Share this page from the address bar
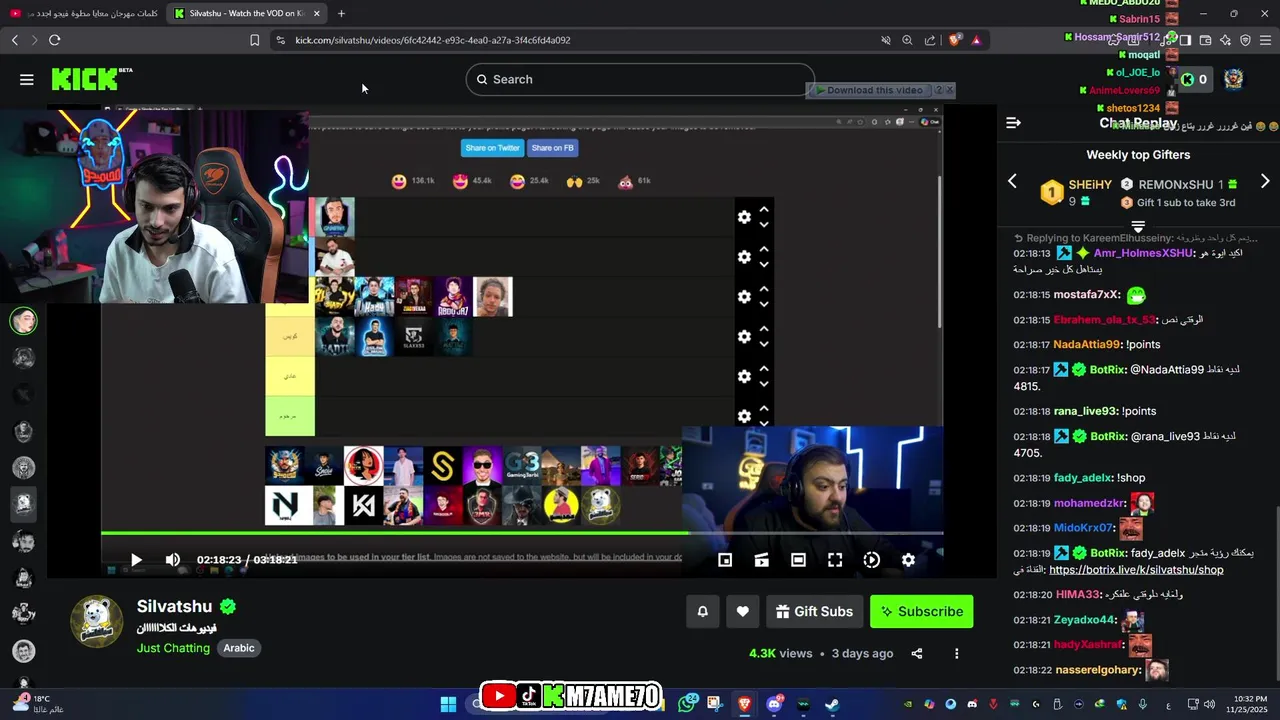Image resolution: width=1280 pixels, height=720 pixels. point(930,40)
